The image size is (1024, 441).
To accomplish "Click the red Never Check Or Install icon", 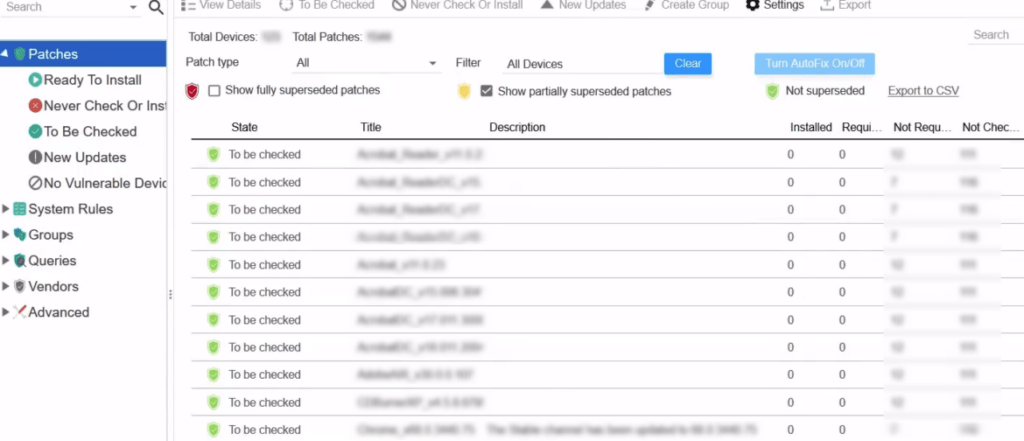I will click(35, 106).
